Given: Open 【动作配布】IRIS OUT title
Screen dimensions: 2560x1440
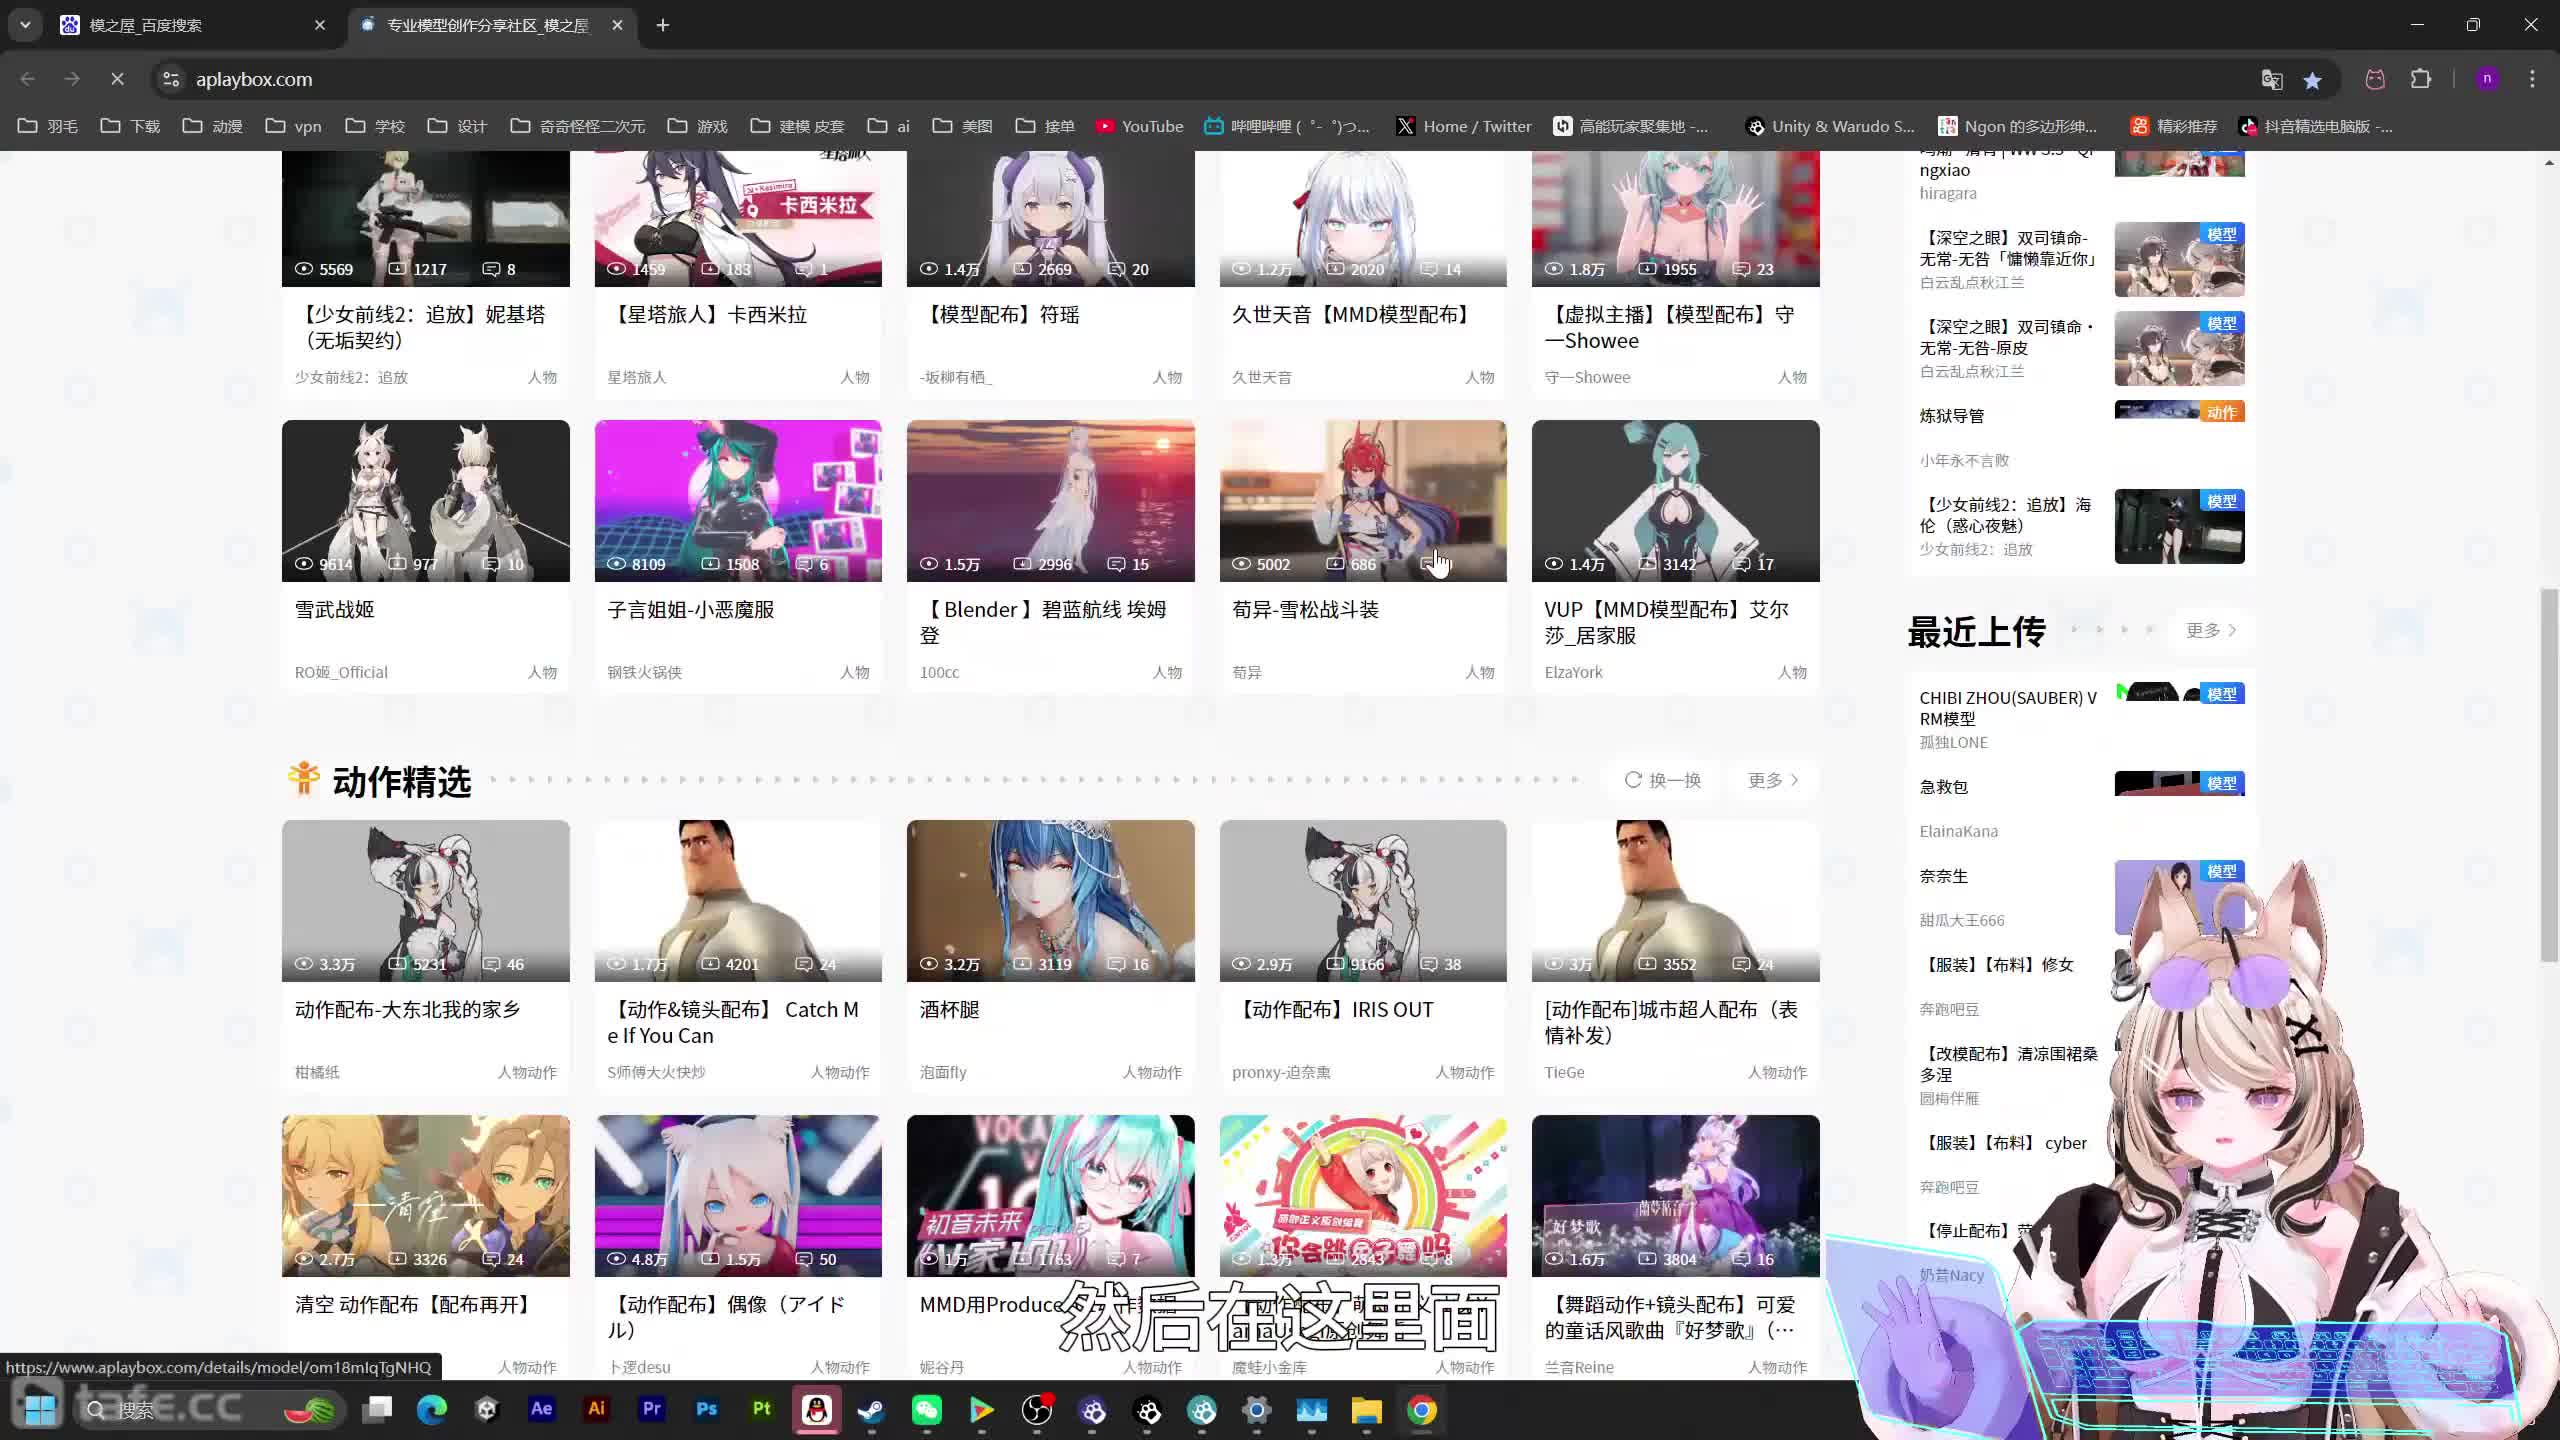Looking at the screenshot, I should point(1334,1010).
